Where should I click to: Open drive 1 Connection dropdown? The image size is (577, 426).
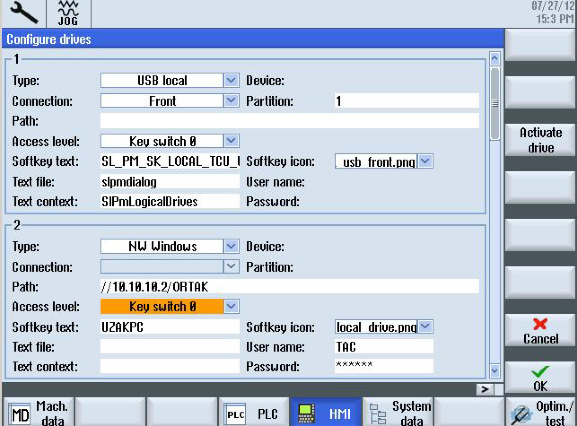coord(231,101)
